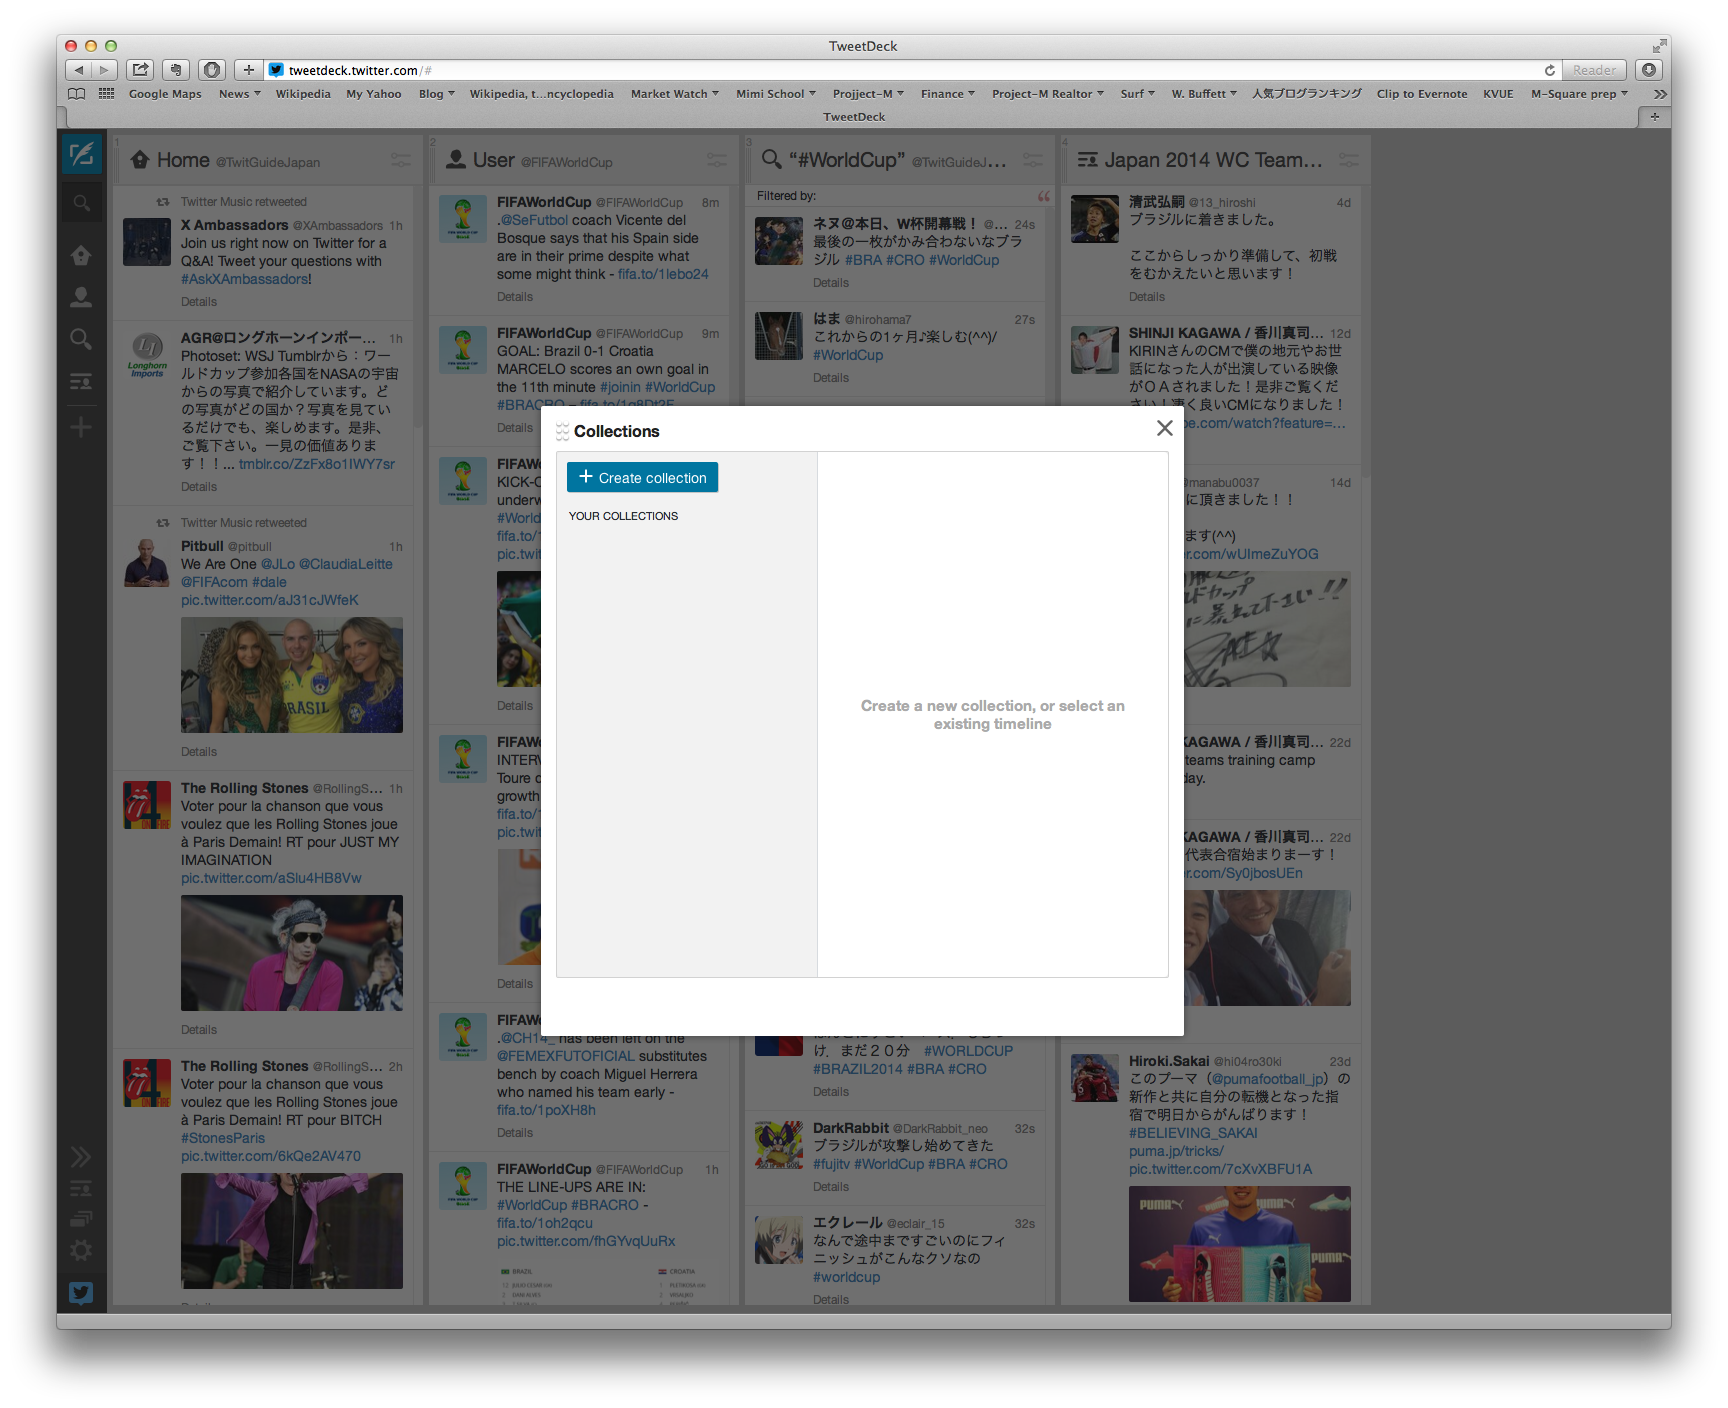Click the Twitter bird logo in sidebar
The image size is (1728, 1408).
pyautogui.click(x=81, y=1293)
